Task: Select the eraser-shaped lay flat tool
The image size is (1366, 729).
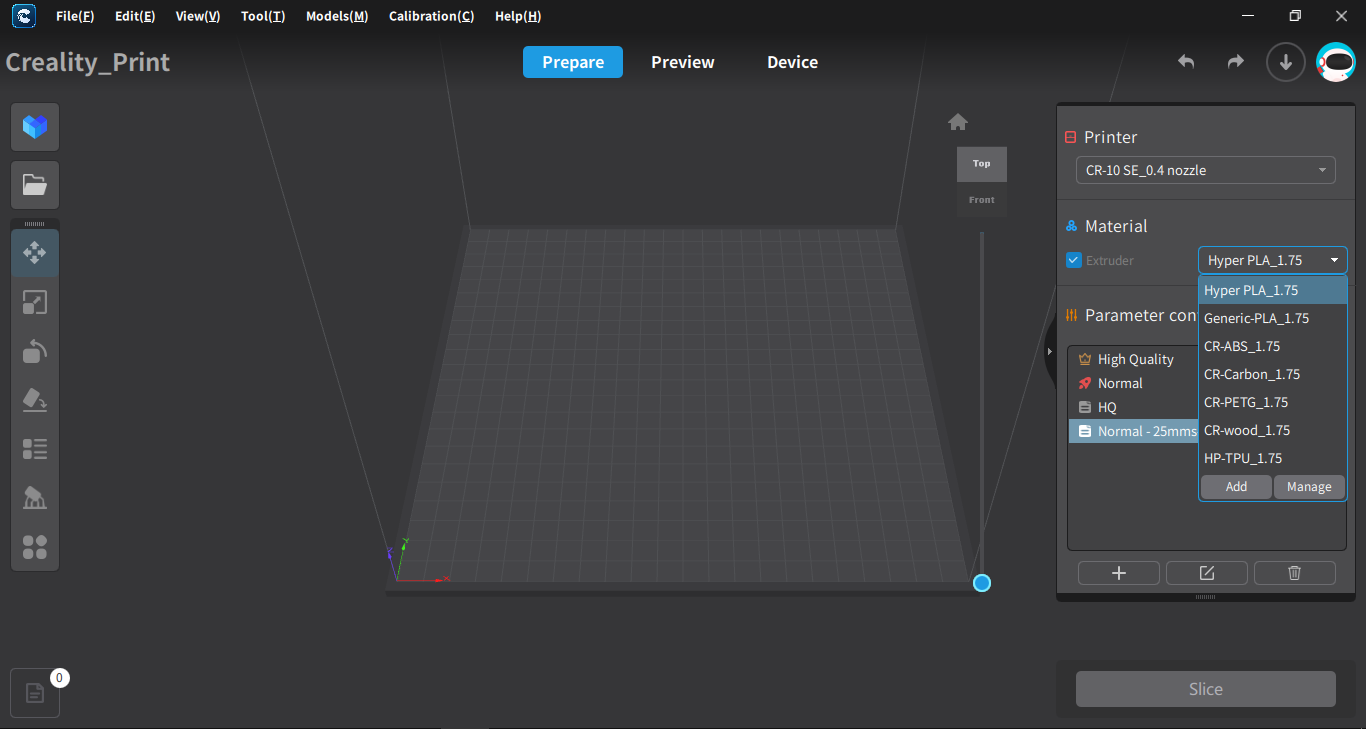Action: click(35, 400)
